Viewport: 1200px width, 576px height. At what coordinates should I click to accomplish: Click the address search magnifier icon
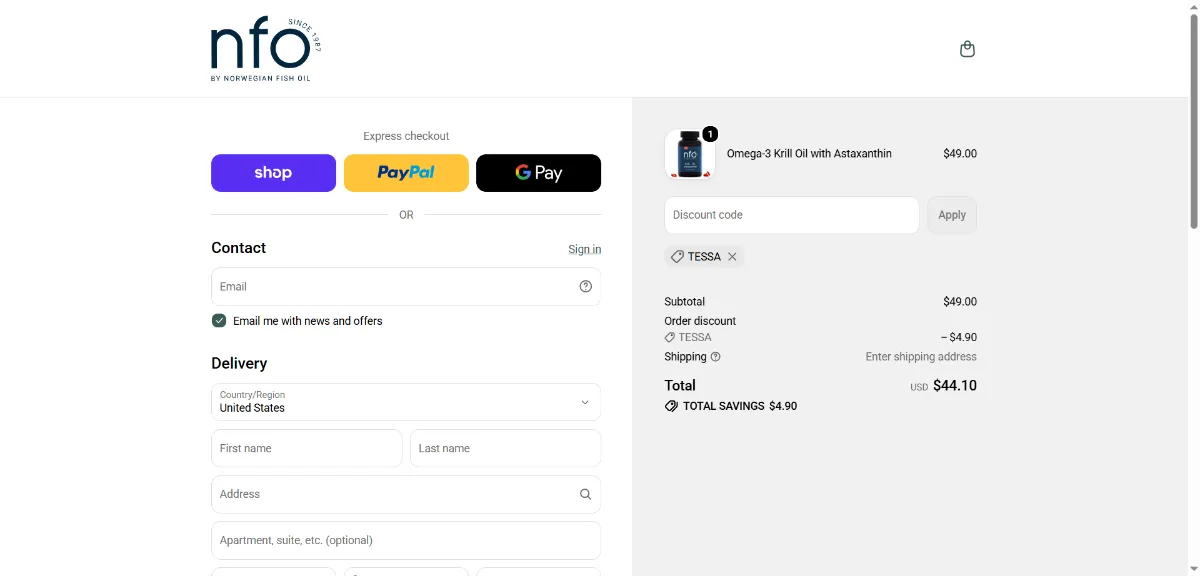586,494
